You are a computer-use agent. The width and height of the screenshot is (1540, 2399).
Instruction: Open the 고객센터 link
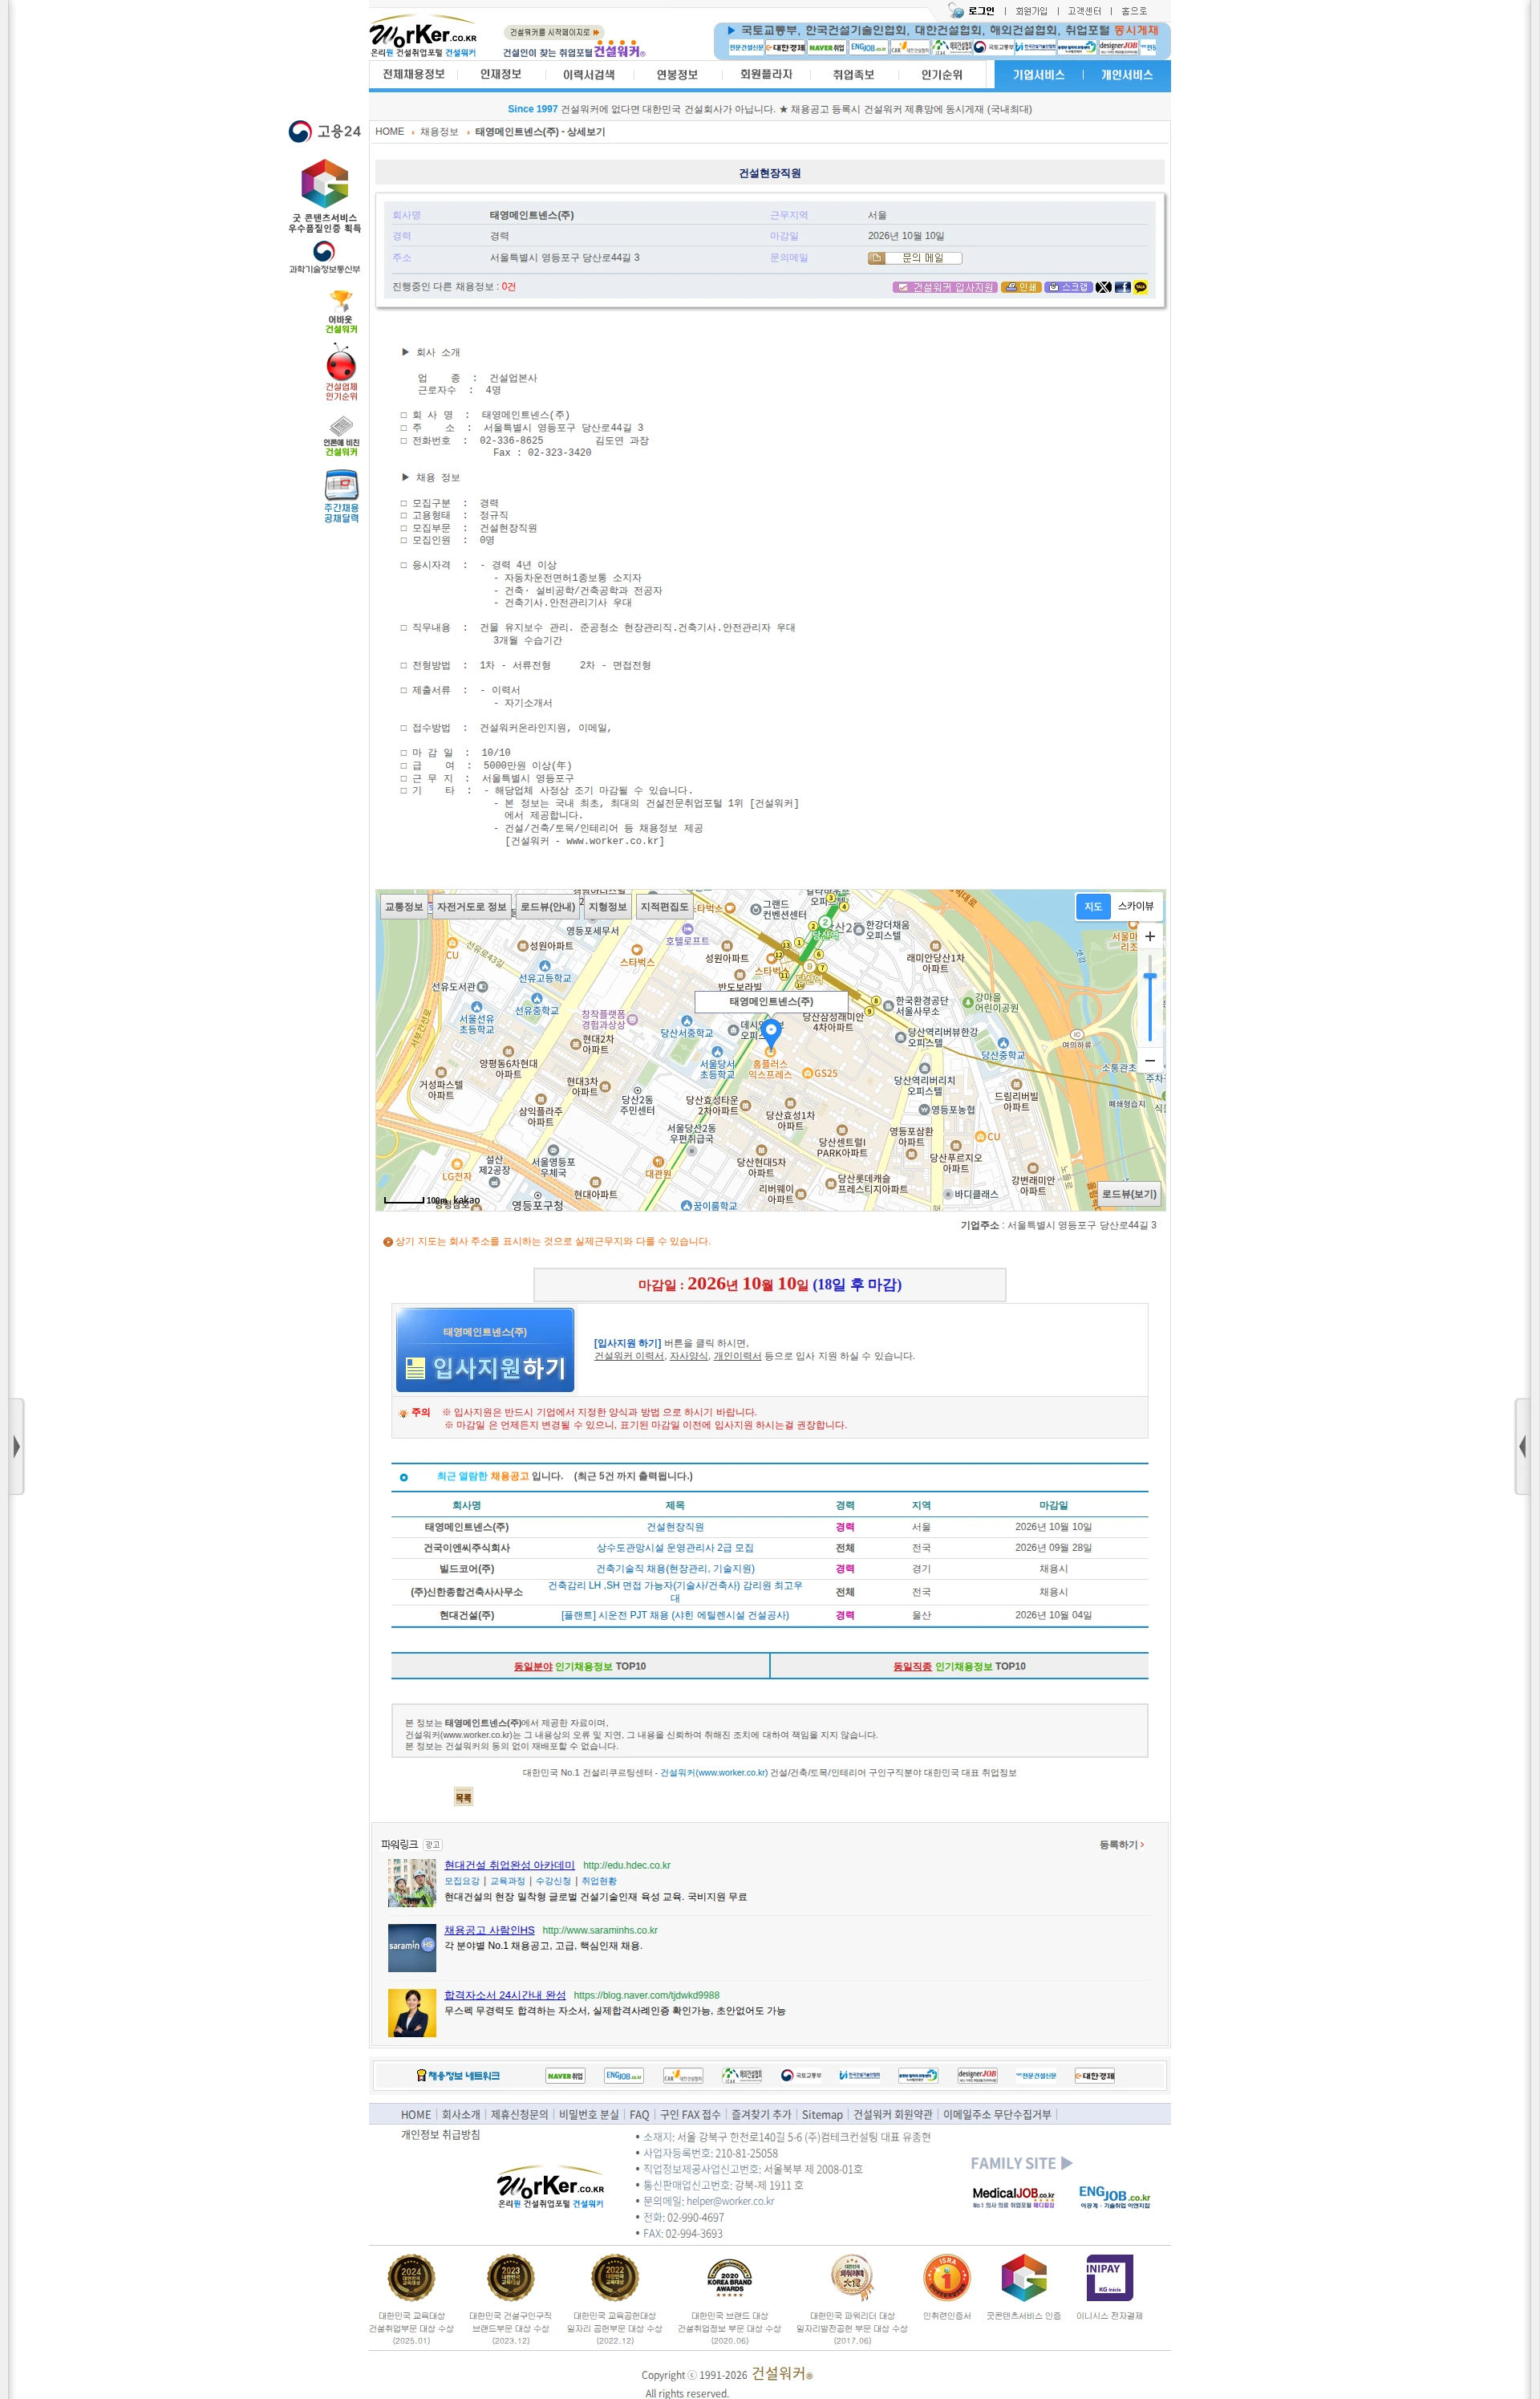[x=1084, y=11]
